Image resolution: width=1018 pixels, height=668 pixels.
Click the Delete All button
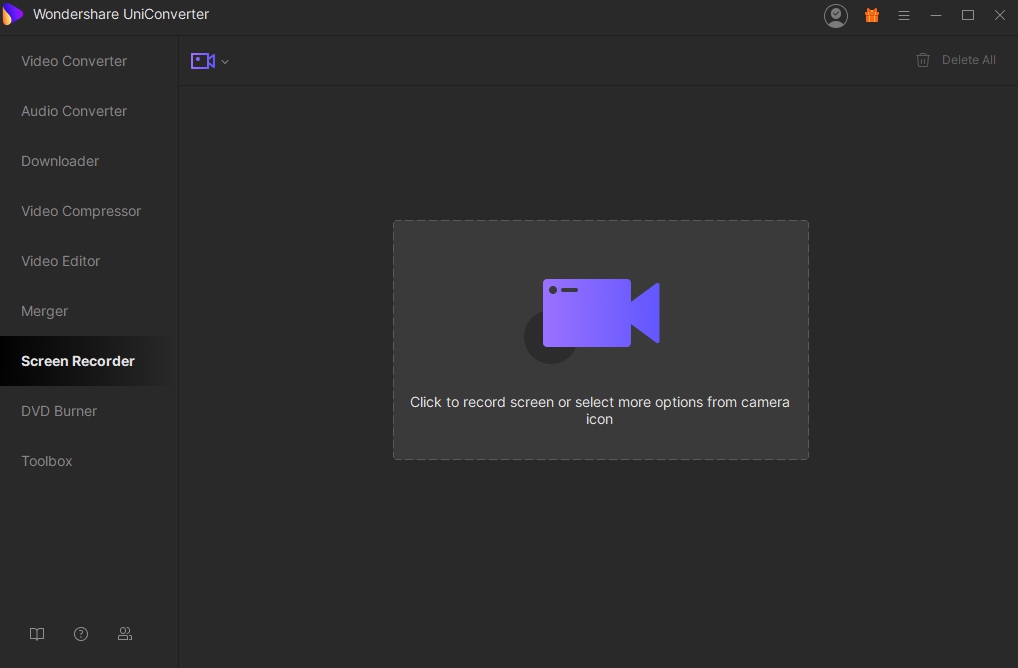(956, 60)
